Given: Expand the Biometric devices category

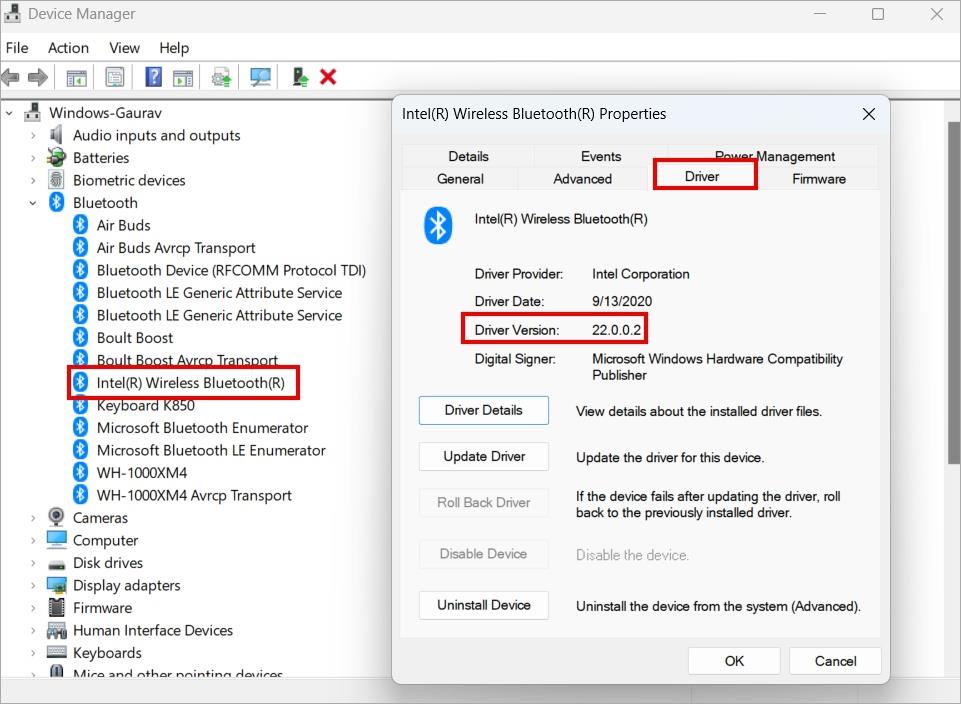Looking at the screenshot, I should click(x=33, y=181).
